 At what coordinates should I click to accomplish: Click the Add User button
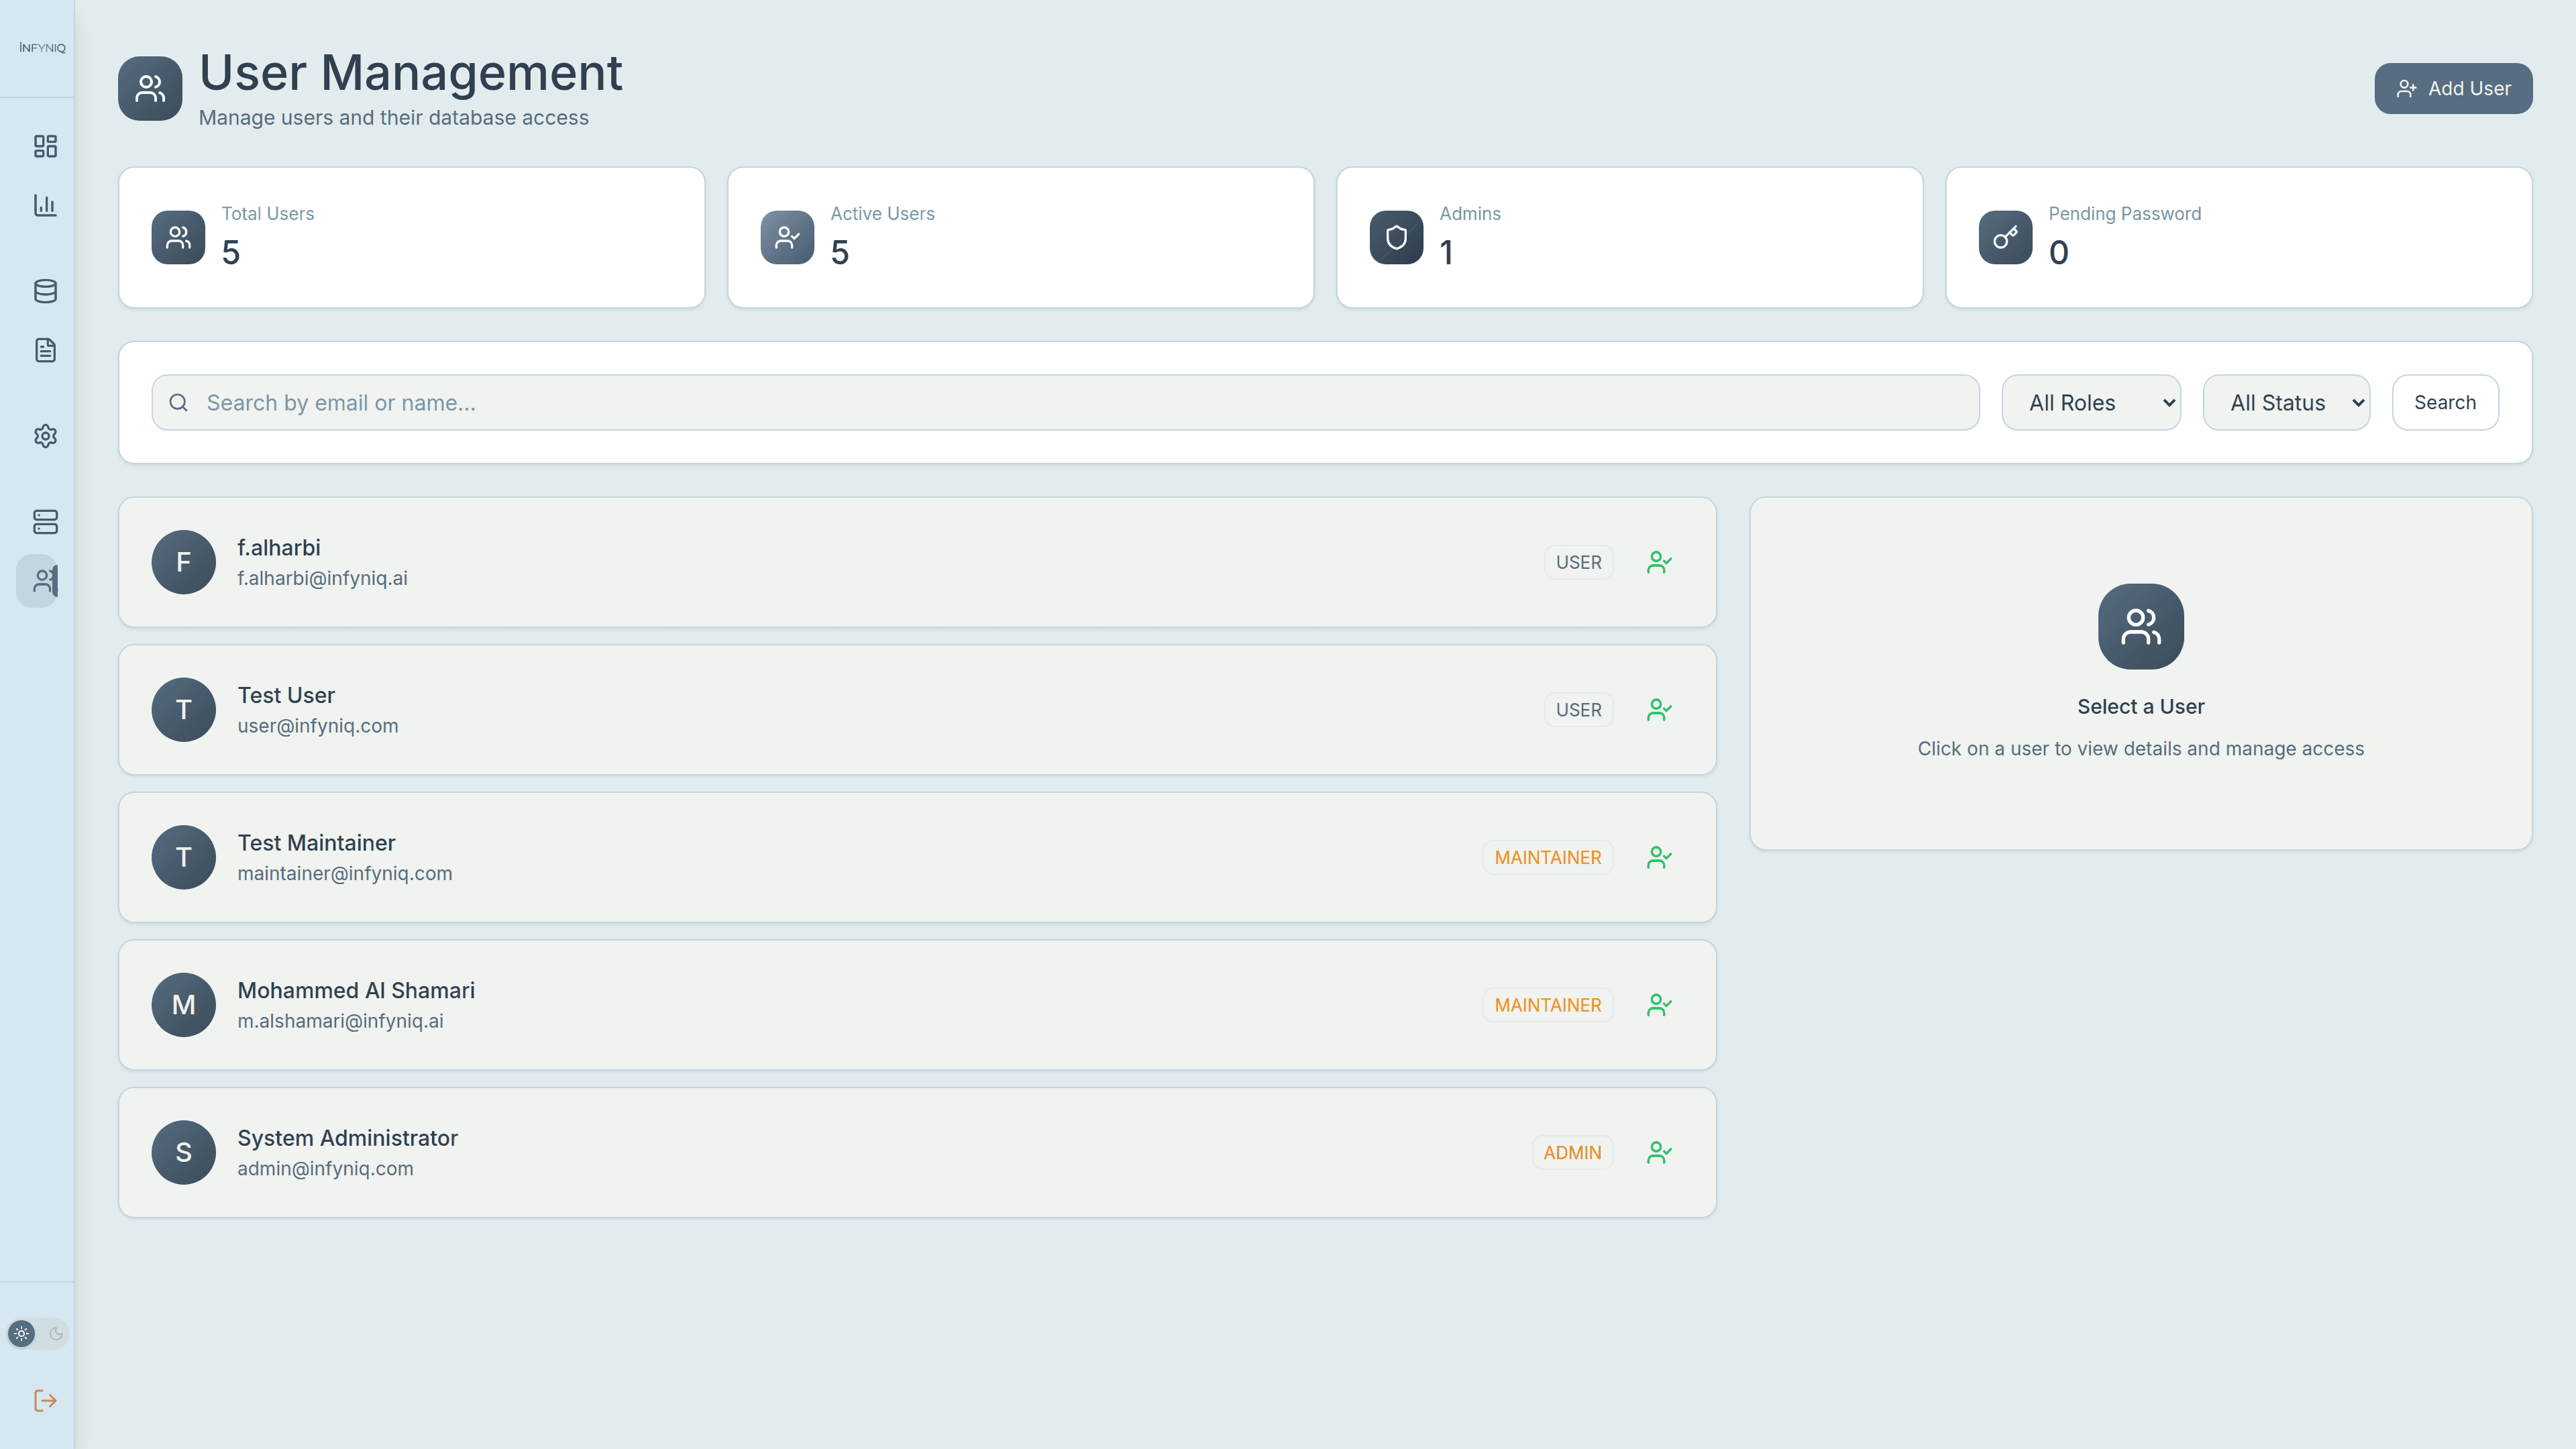click(x=2453, y=88)
